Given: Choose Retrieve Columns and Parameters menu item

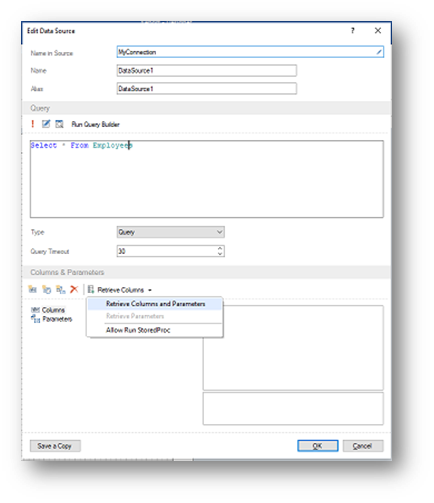Looking at the screenshot, I should coord(155,304).
